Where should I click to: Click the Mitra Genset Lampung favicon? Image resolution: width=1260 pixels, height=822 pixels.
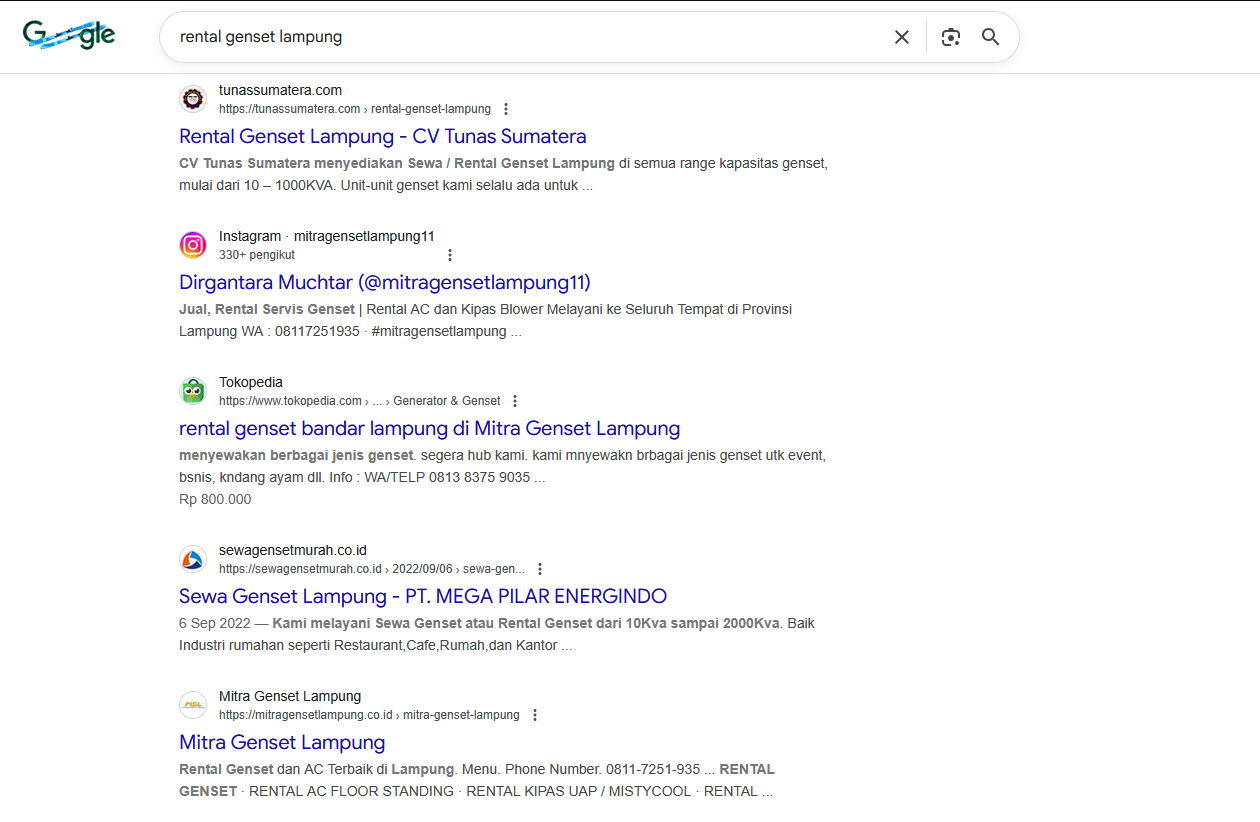click(193, 705)
